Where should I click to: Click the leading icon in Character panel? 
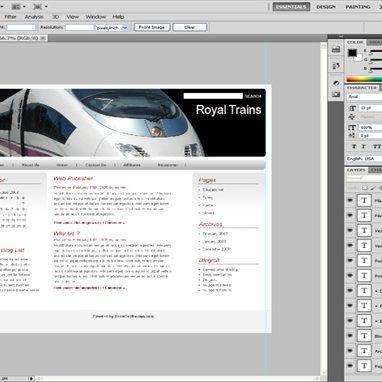coord(352,117)
